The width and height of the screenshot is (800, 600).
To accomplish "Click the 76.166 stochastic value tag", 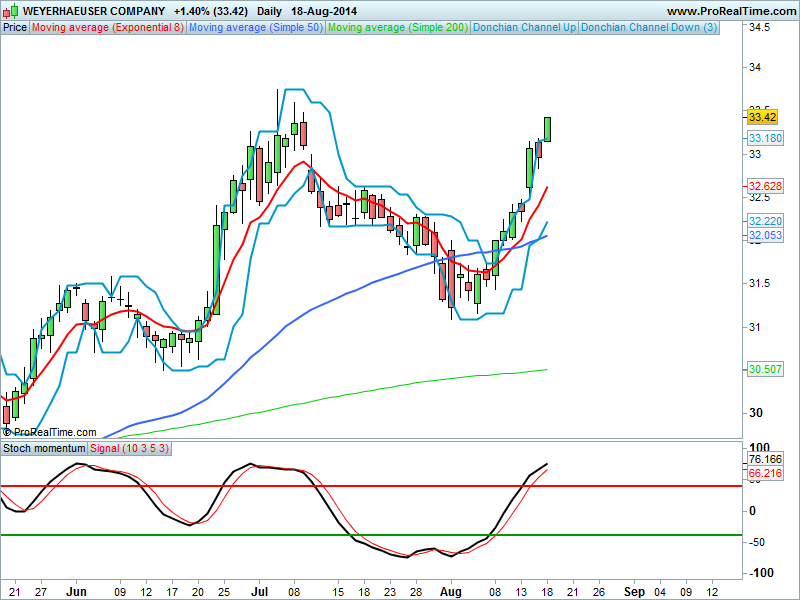I will tap(765, 459).
